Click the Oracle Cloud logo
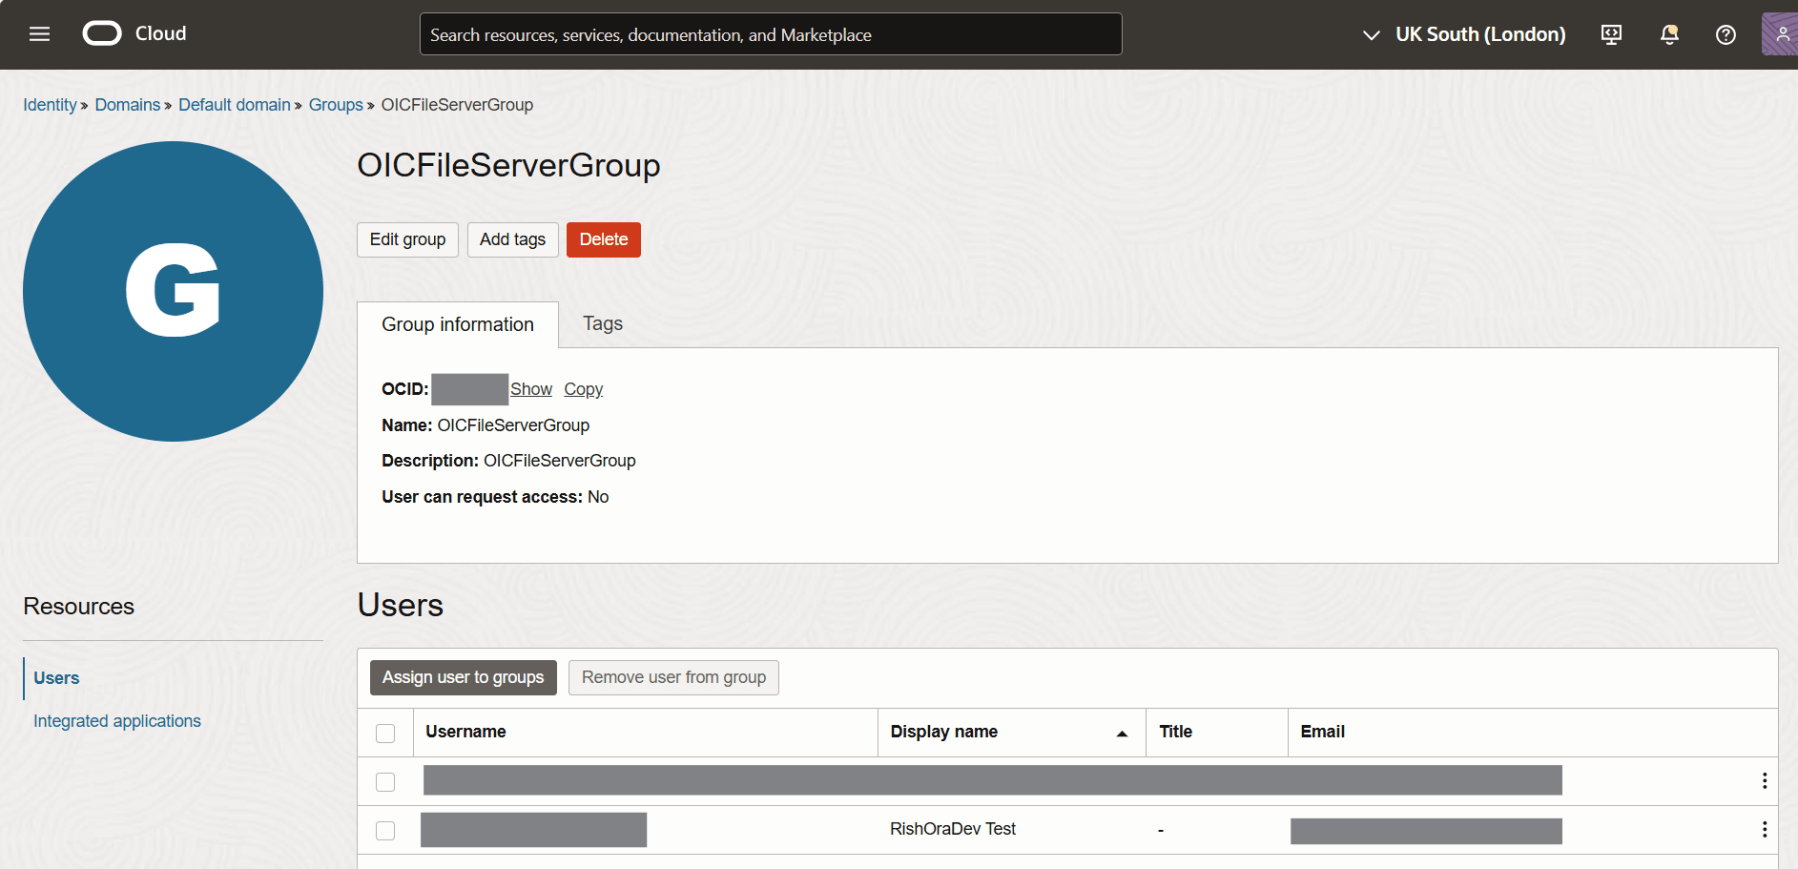The height and width of the screenshot is (869, 1798). (x=103, y=34)
